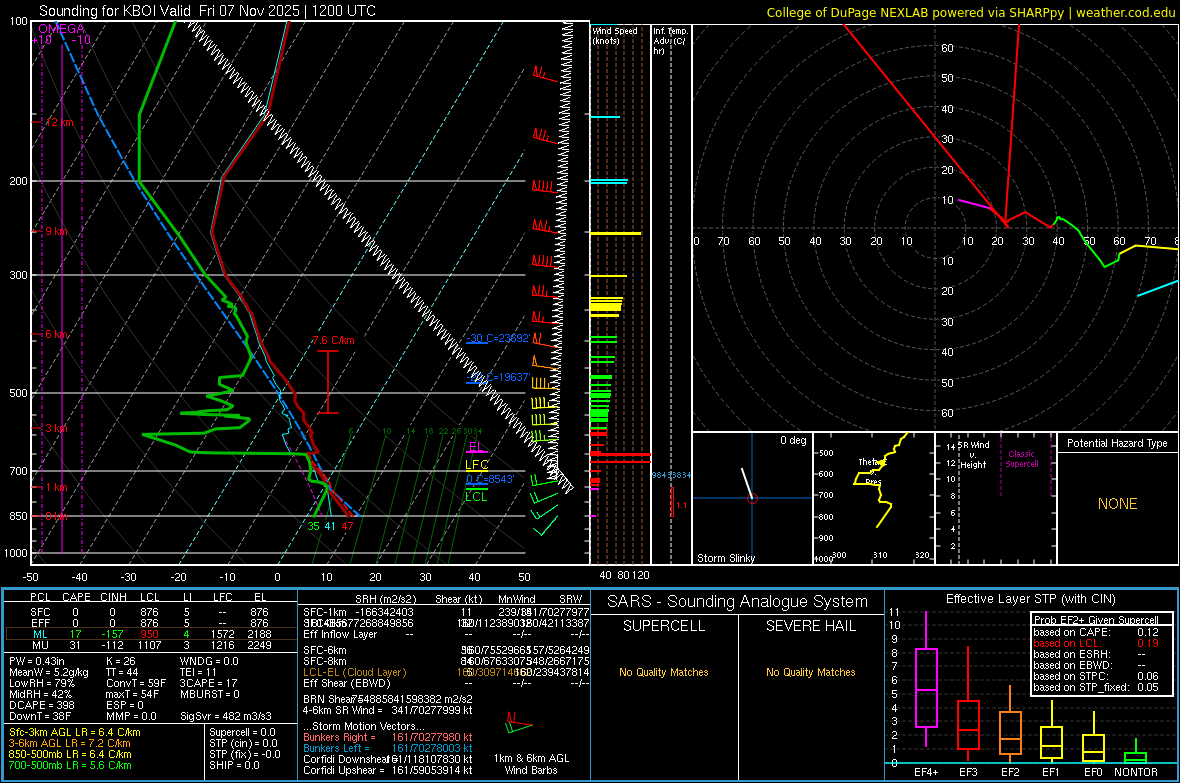Select the SEVERE HAIL column header
Viewport: 1180px width, 783px height.
click(810, 626)
